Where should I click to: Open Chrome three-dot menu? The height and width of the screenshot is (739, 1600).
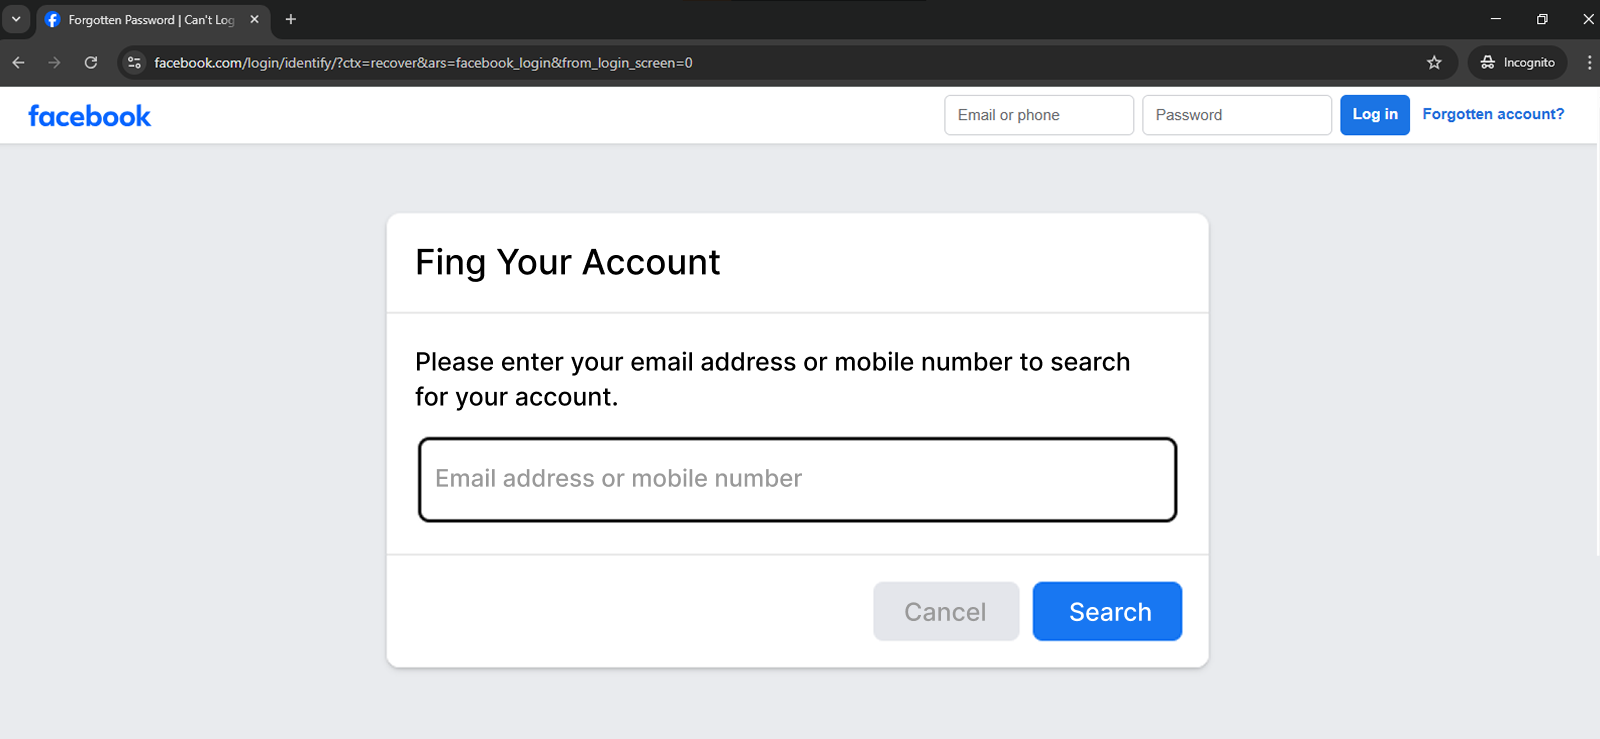click(x=1589, y=62)
